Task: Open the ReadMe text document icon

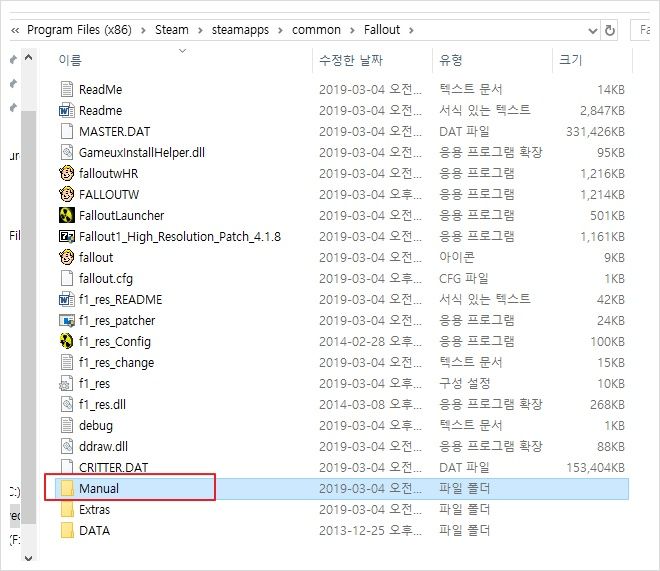Action: pos(67,89)
